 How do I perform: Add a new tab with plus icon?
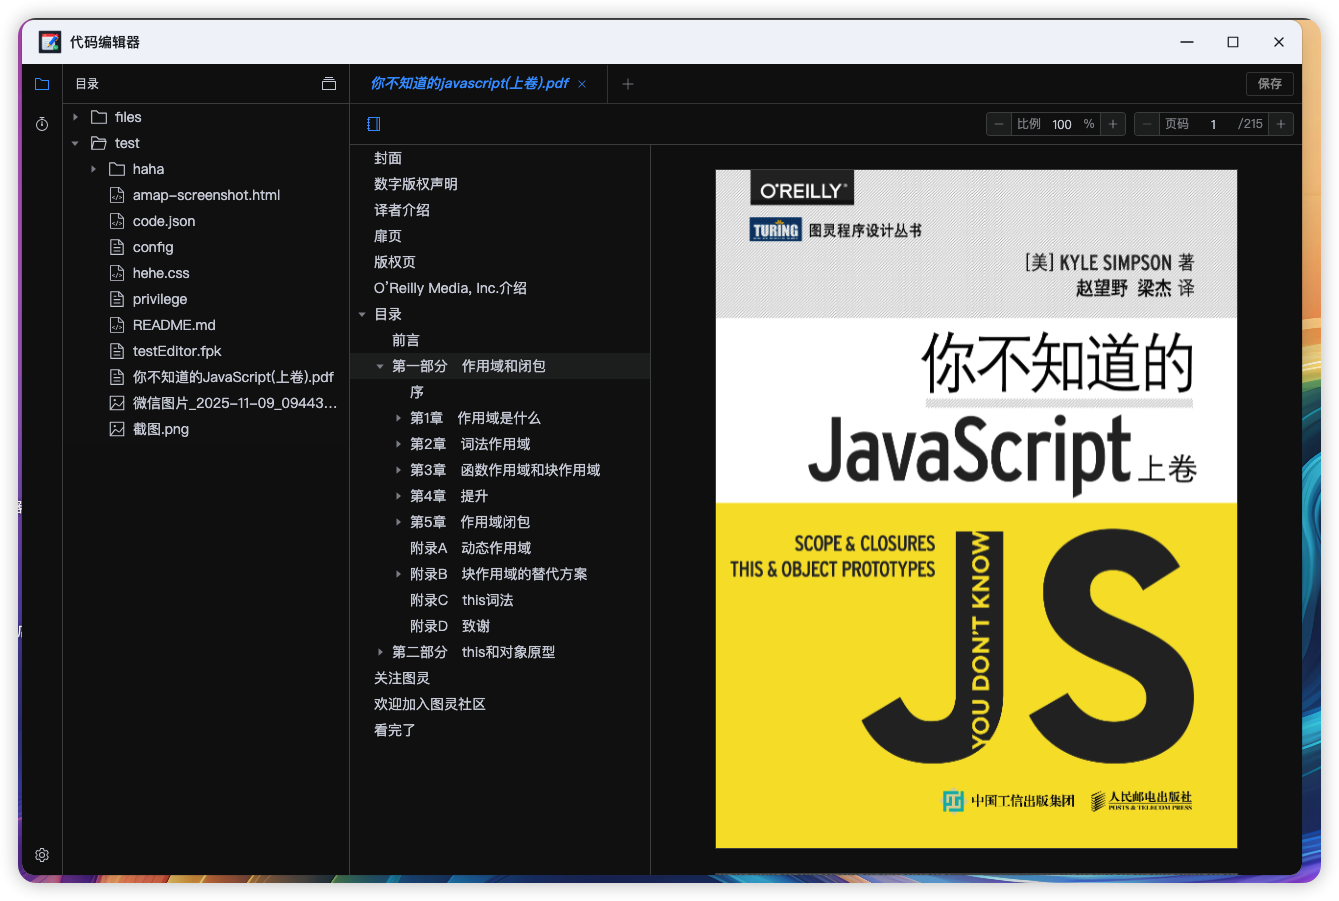point(628,84)
